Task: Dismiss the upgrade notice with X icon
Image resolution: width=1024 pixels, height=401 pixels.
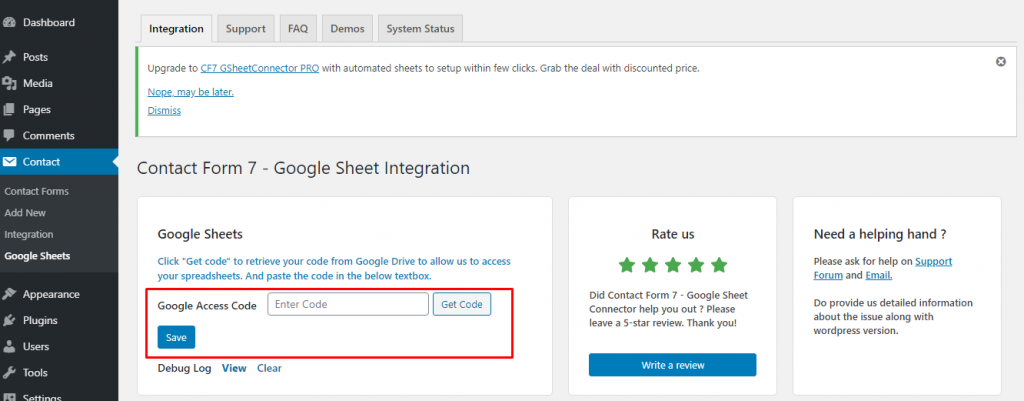Action: point(1000,61)
